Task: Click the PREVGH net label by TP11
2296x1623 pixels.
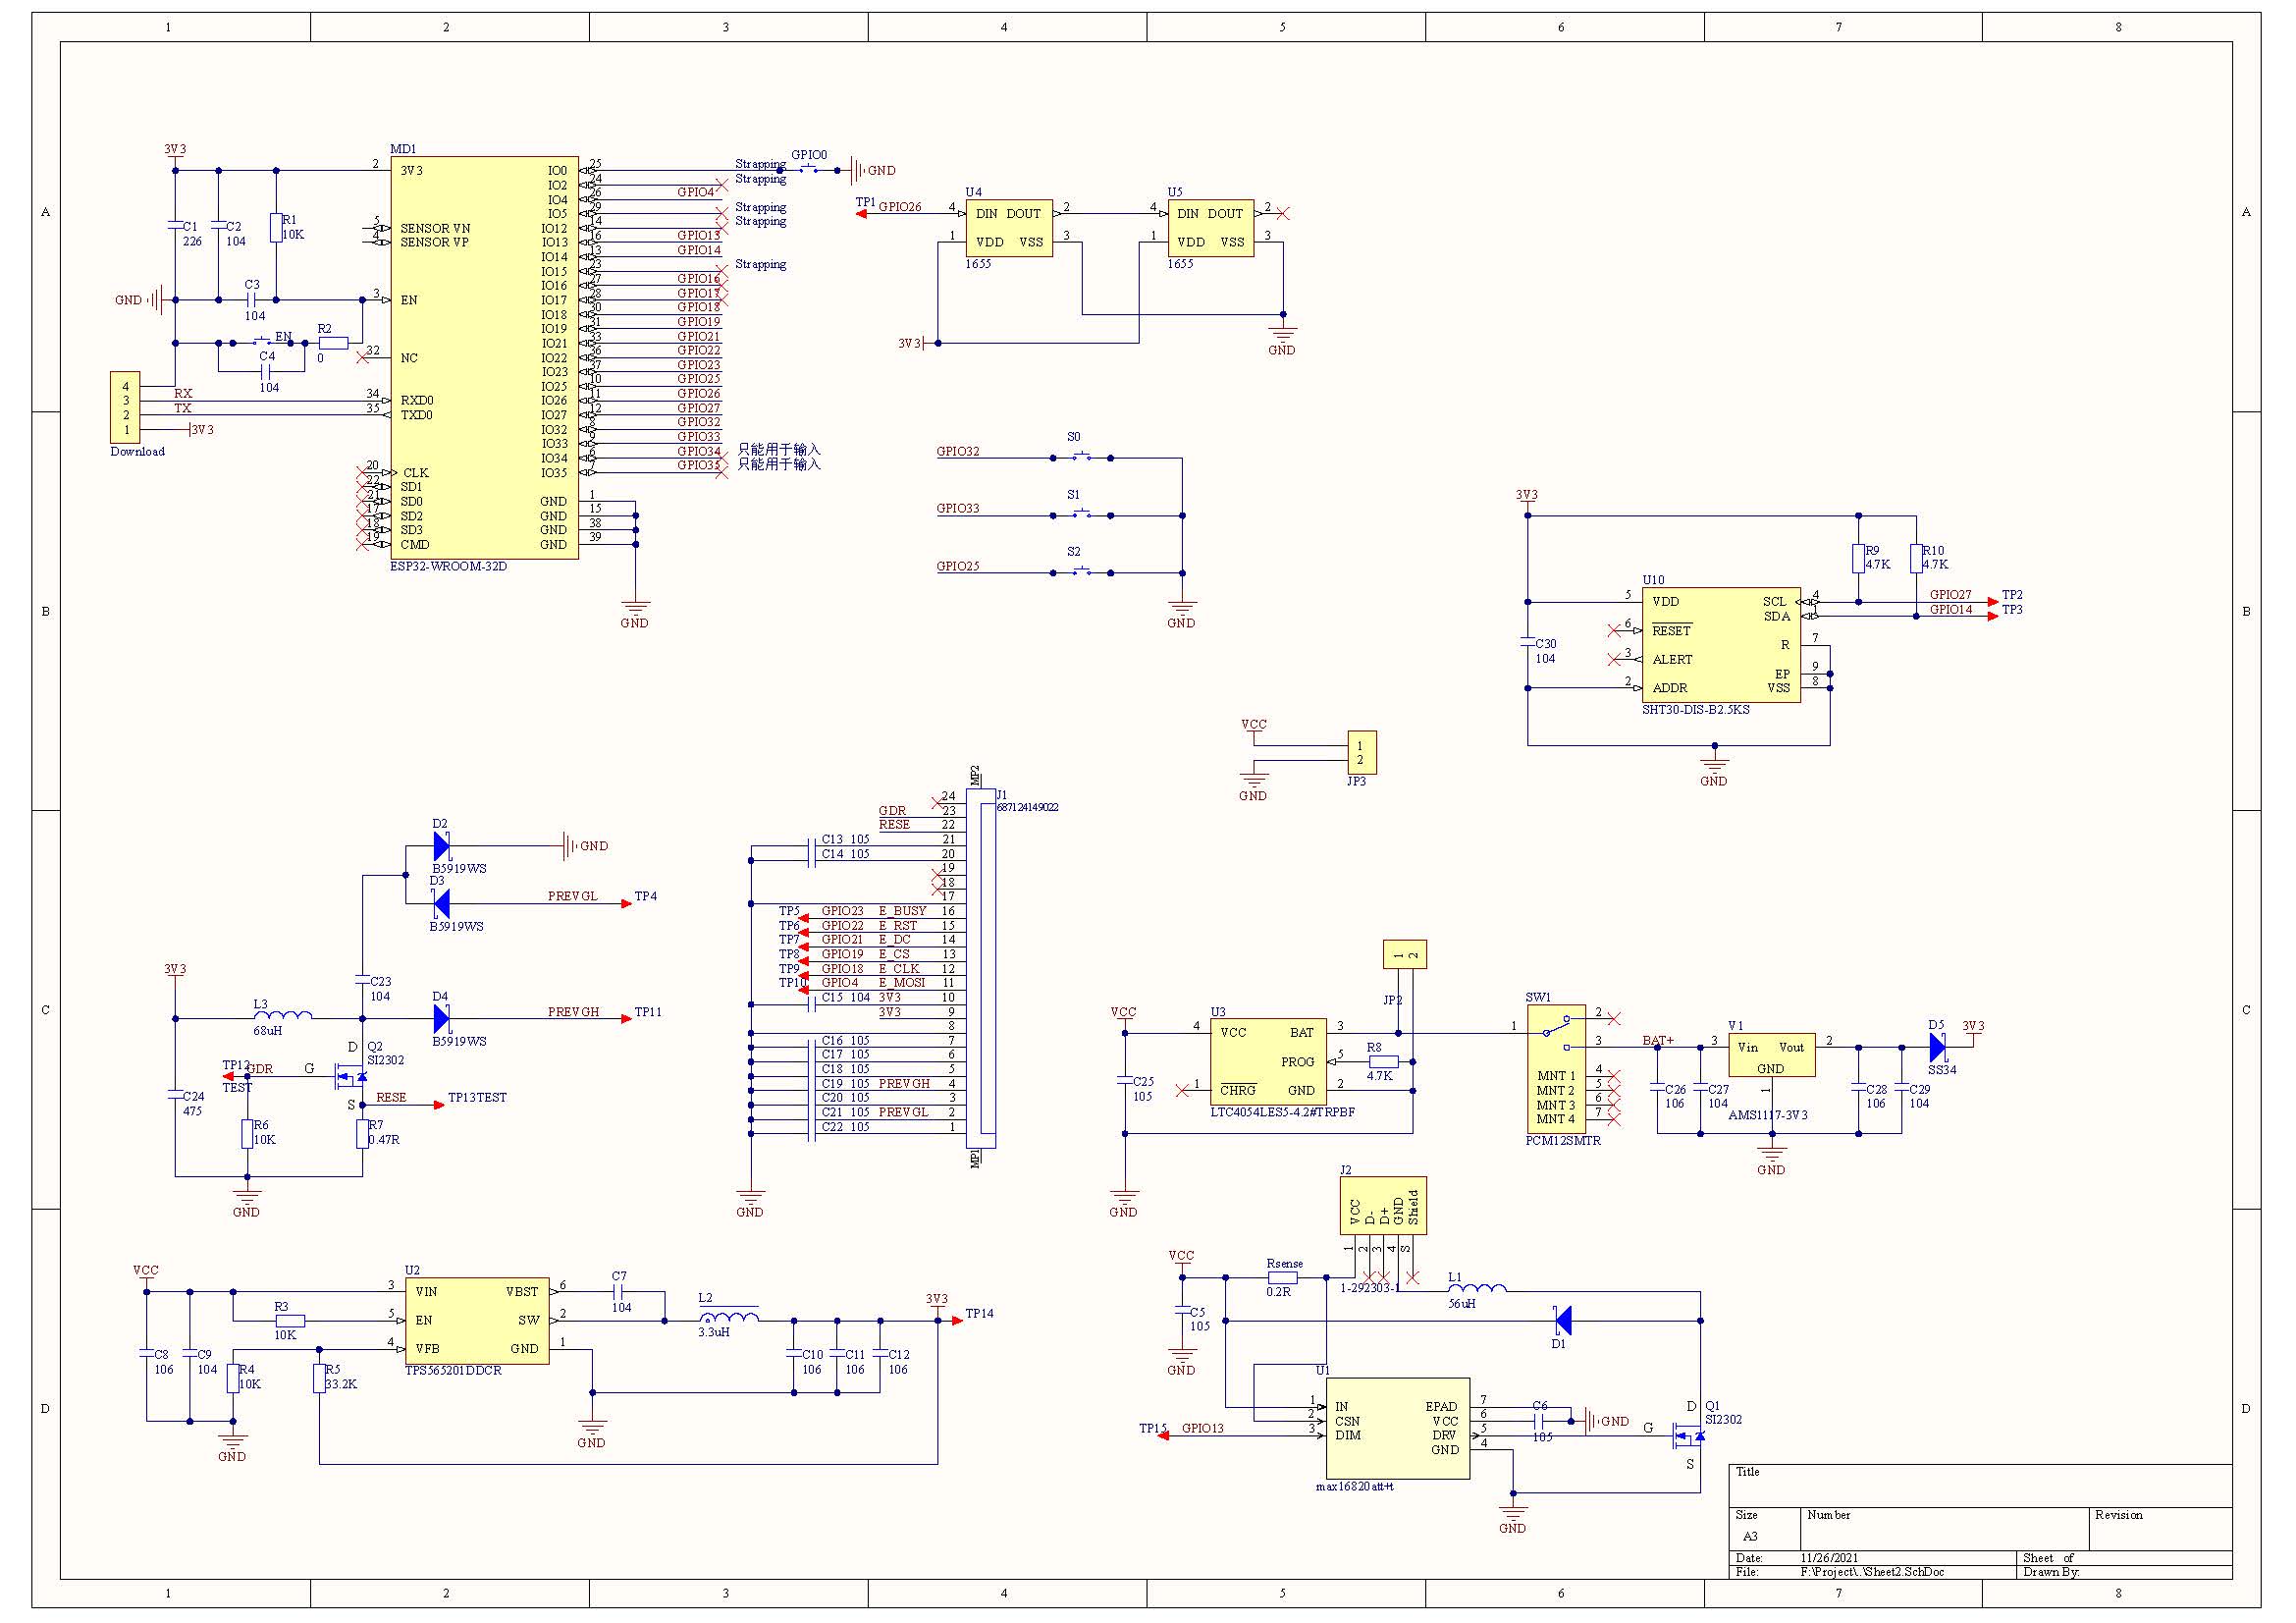Action: (573, 1012)
